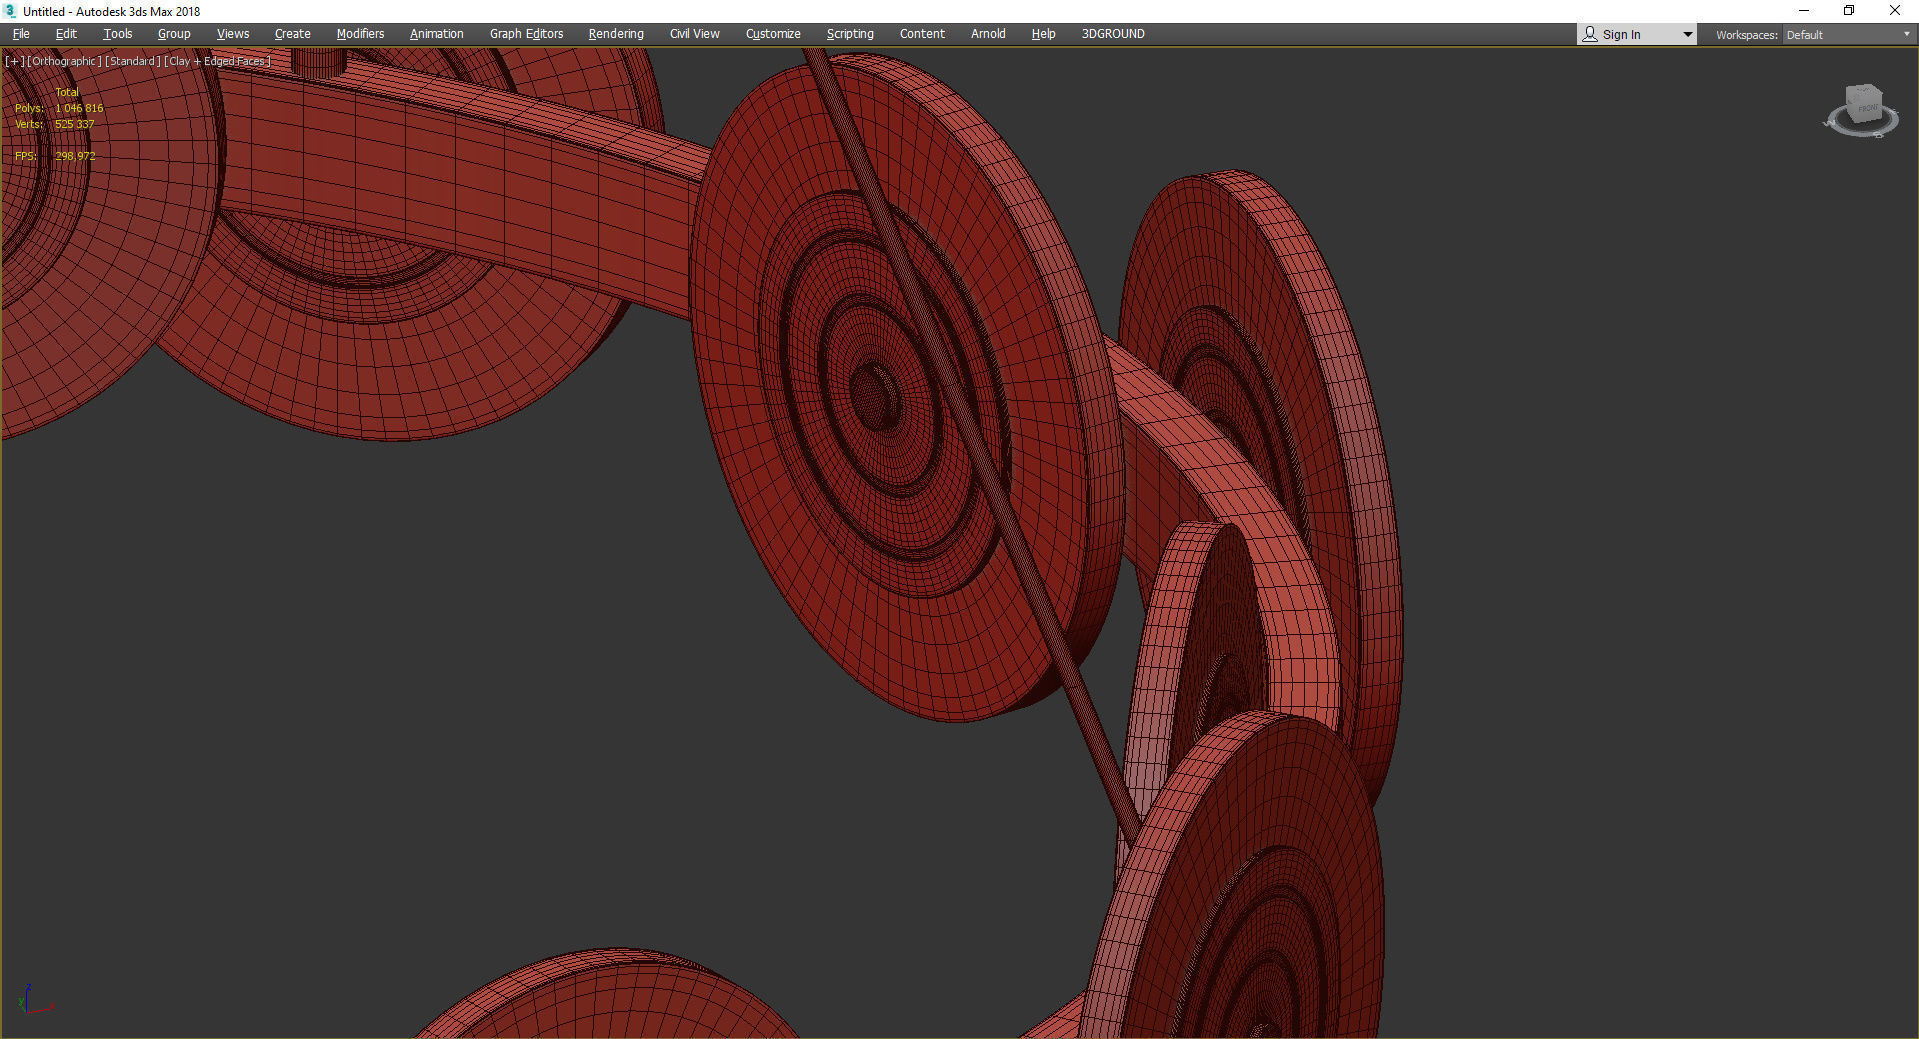Open the Graph Editors menu
The width and height of the screenshot is (1919, 1039).
527,34
